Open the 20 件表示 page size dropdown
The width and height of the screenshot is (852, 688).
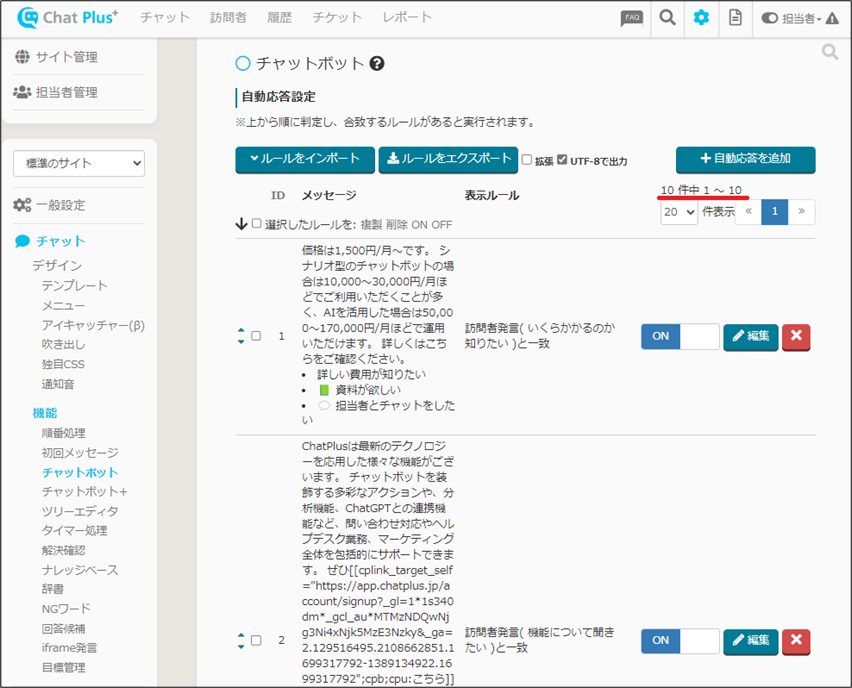(678, 212)
